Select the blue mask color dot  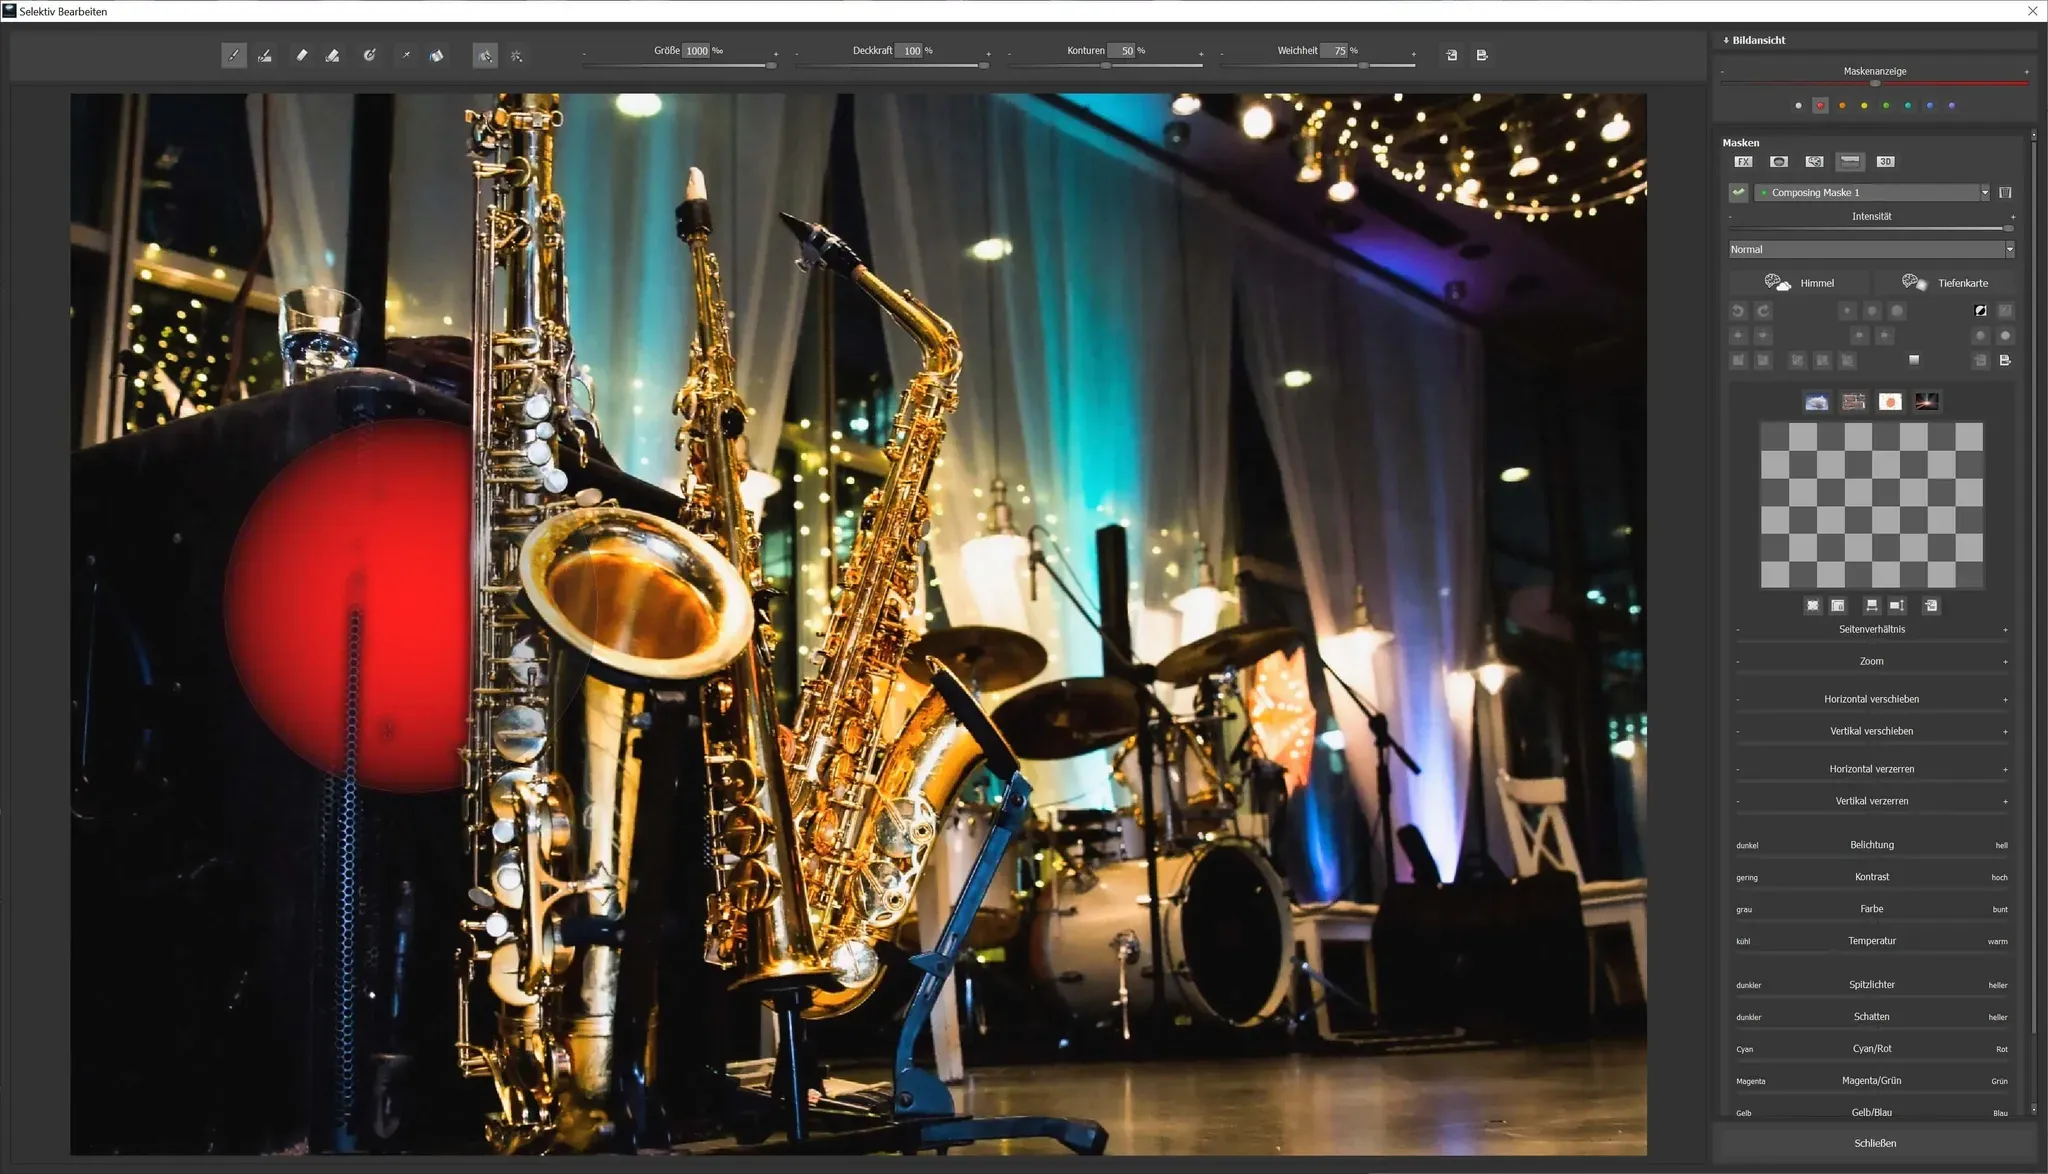point(1930,106)
